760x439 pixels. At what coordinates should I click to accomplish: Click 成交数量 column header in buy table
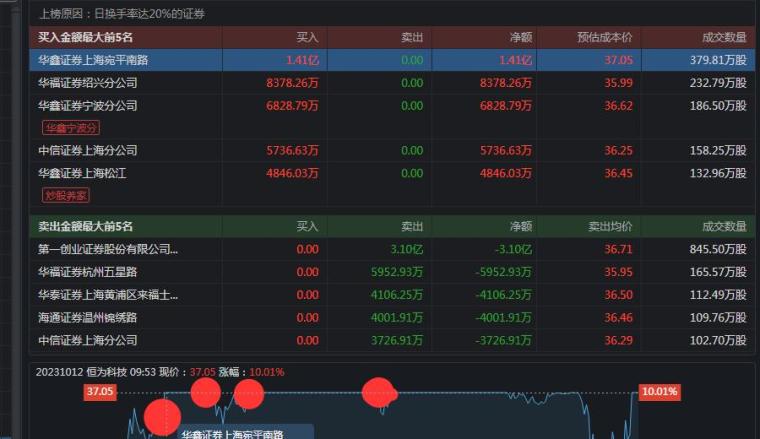(724, 37)
